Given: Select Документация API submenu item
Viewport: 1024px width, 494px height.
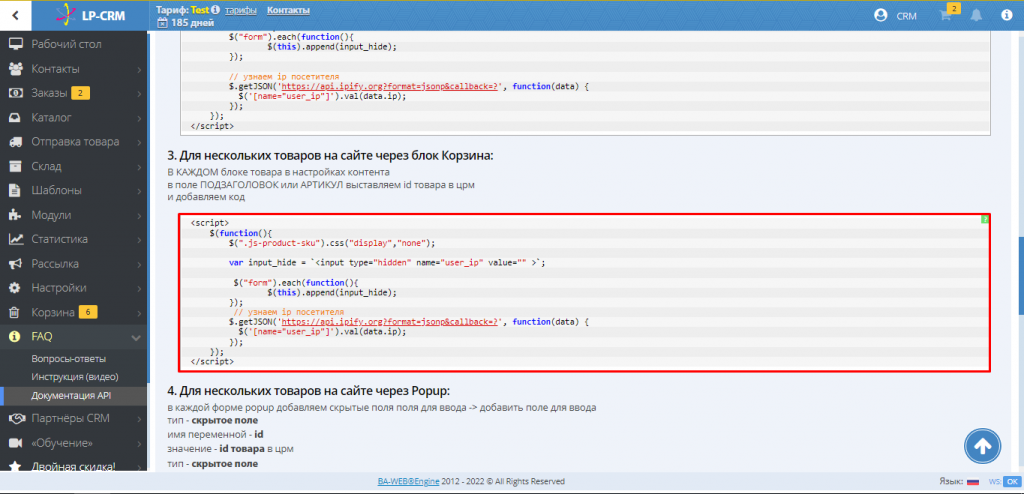Looking at the screenshot, I should point(72,395).
